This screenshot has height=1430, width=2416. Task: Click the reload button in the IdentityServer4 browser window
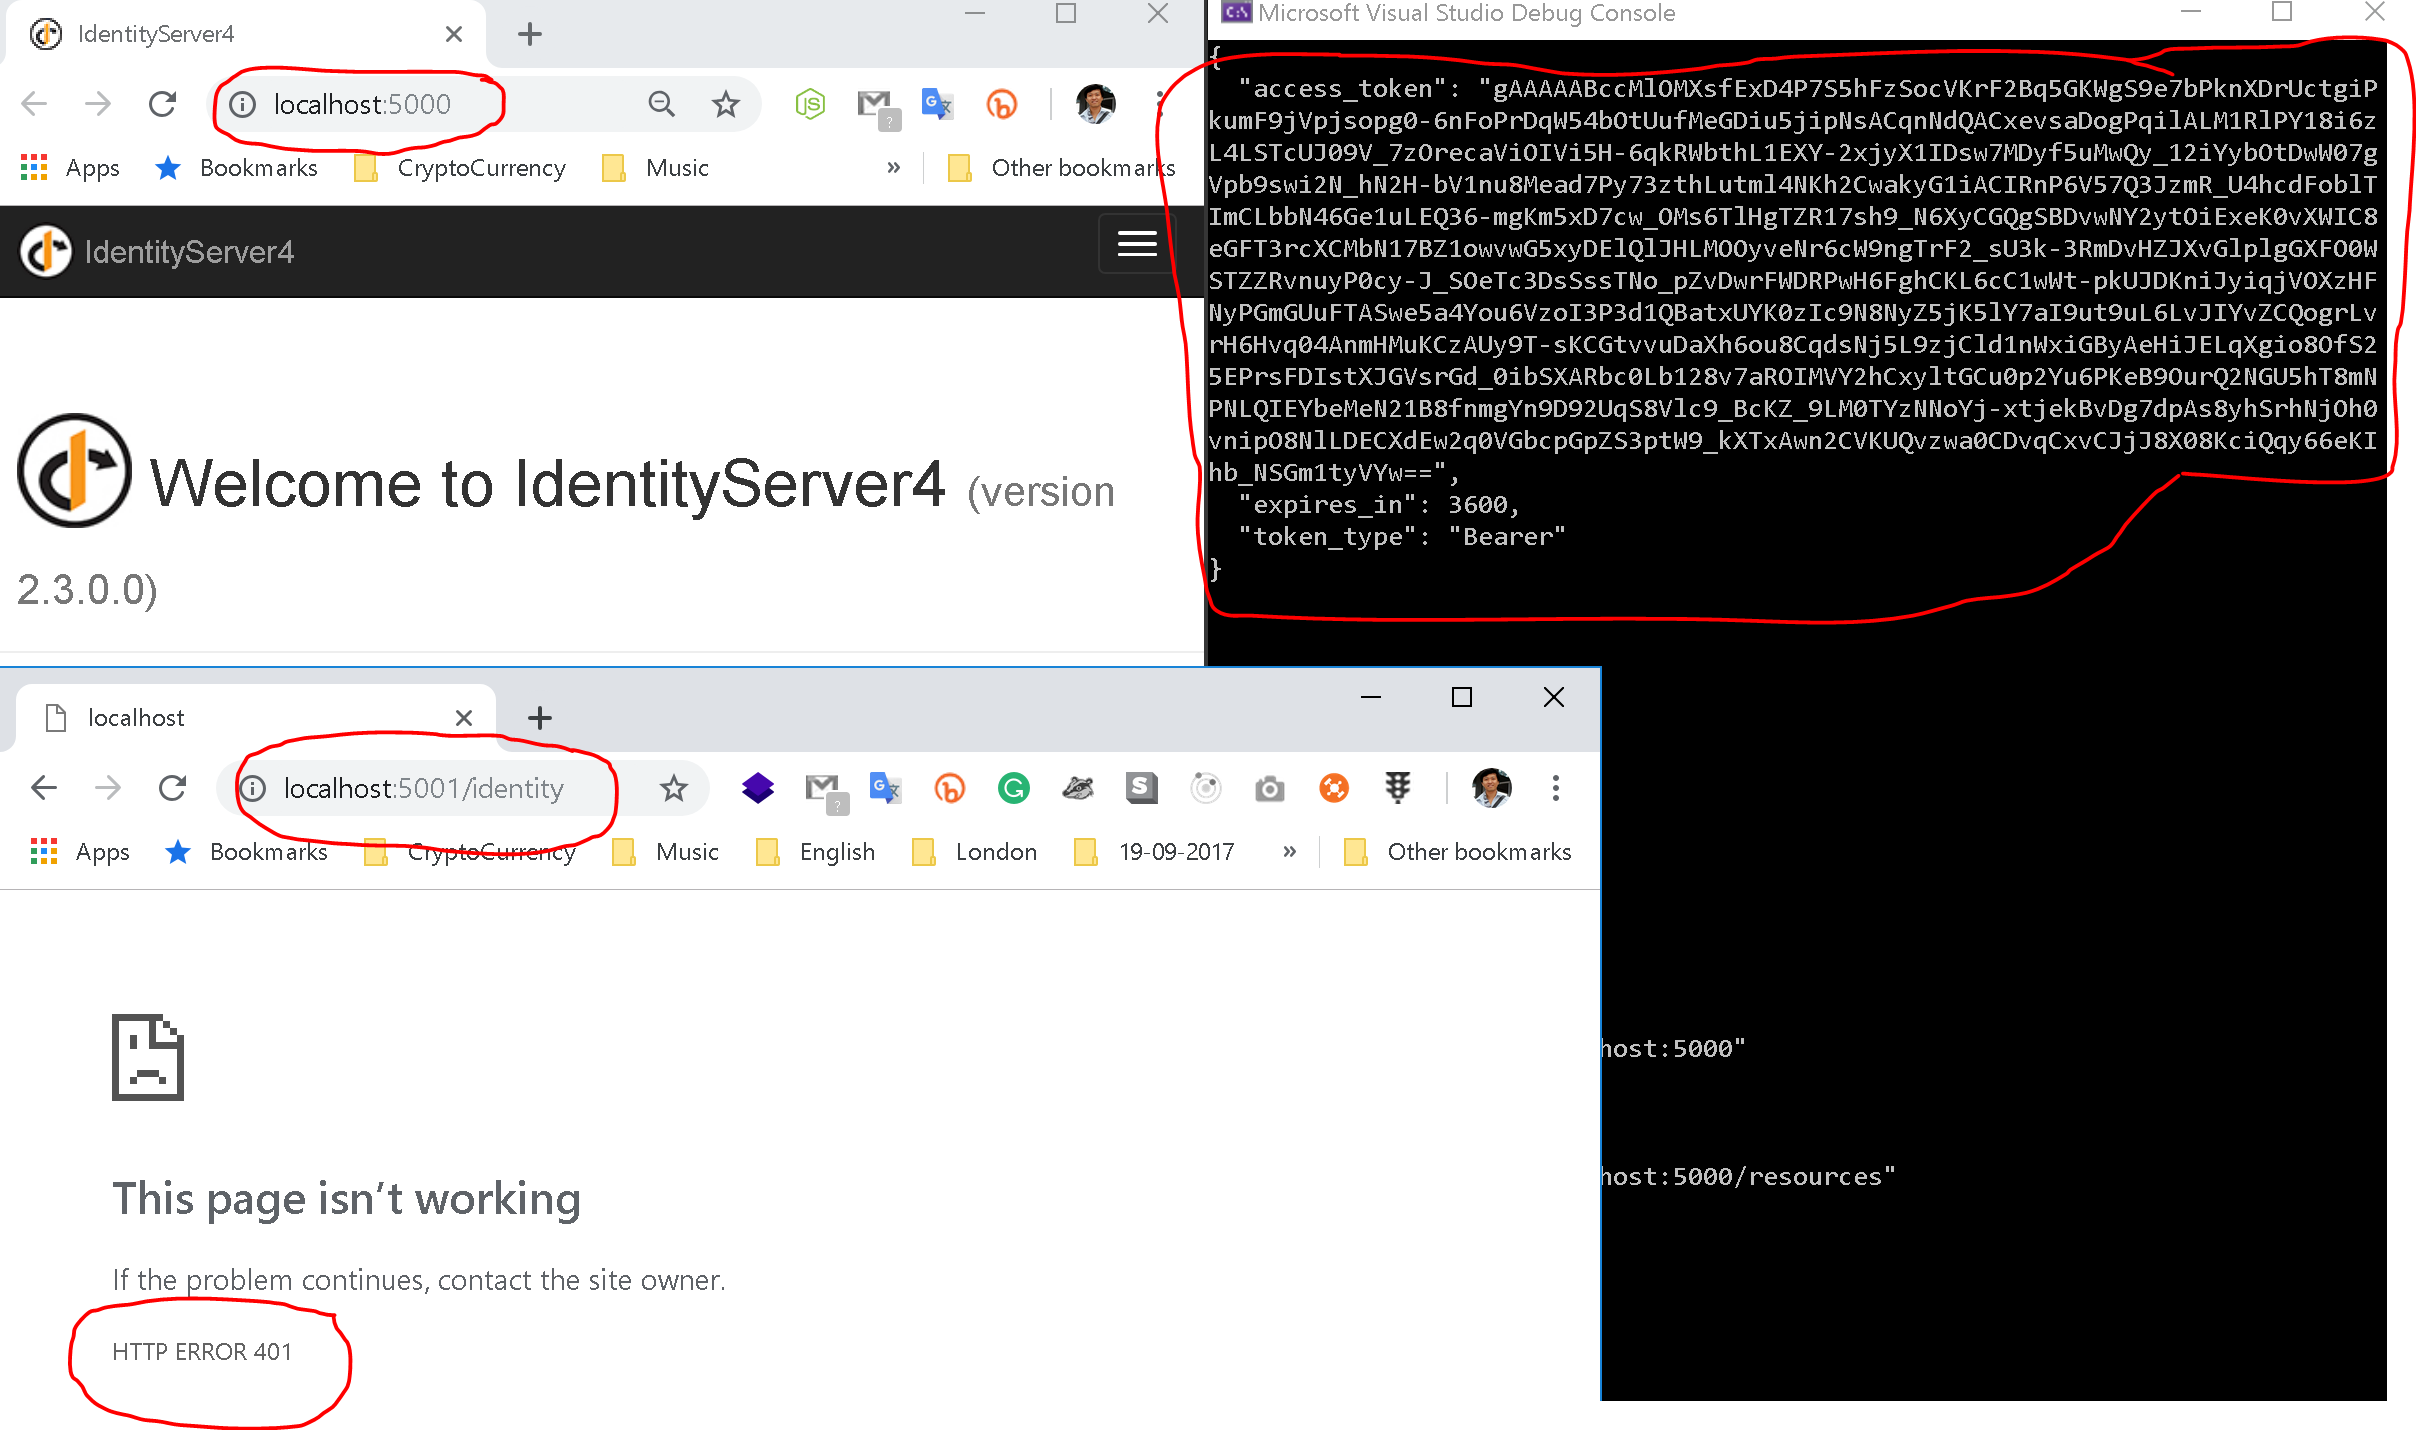pos(162,104)
